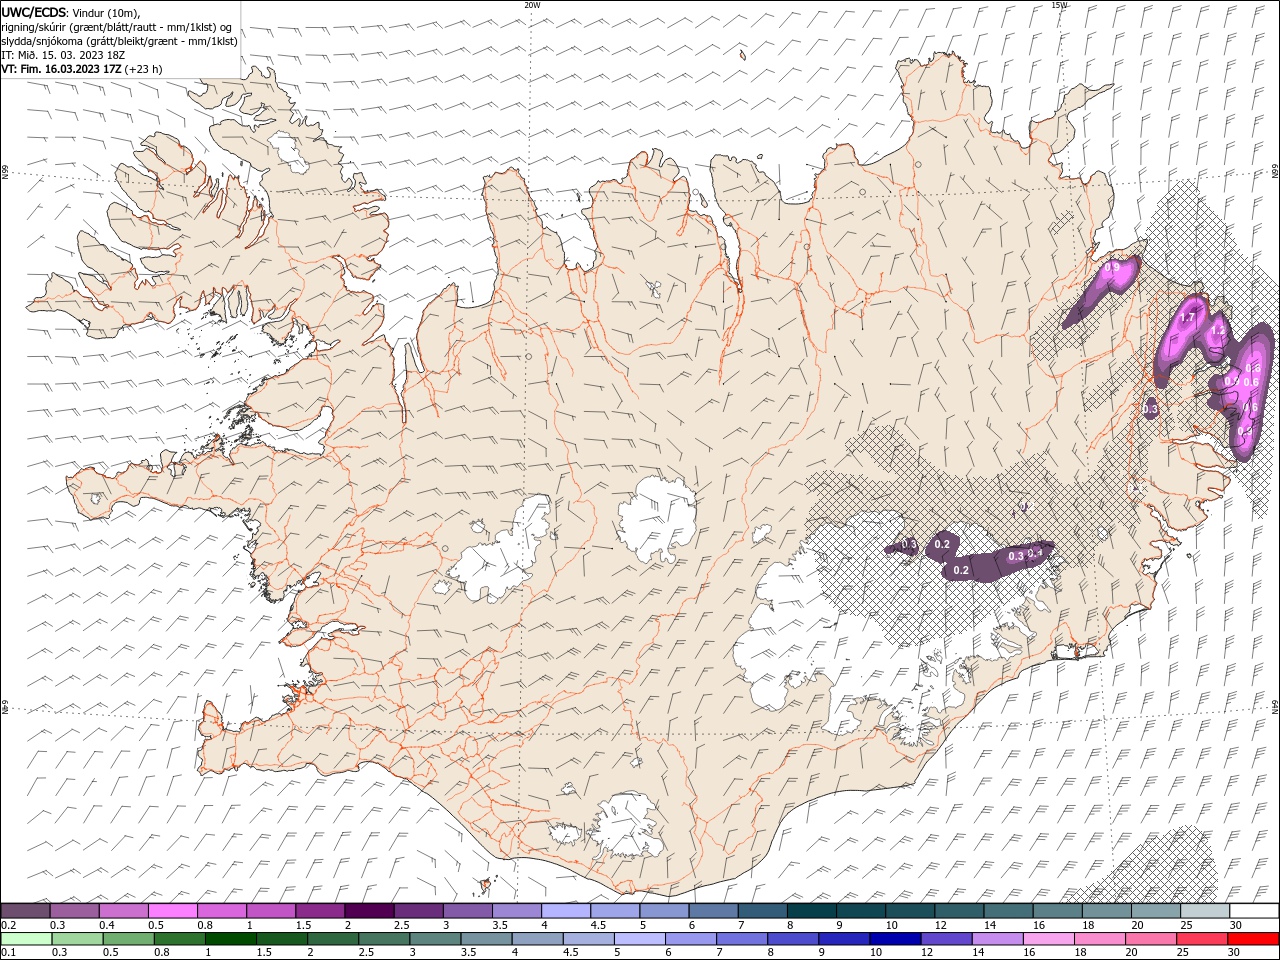Image resolution: width=1280 pixels, height=960 pixels.
Task: Click the UWC/ECDS title text
Action: click(x=35, y=12)
